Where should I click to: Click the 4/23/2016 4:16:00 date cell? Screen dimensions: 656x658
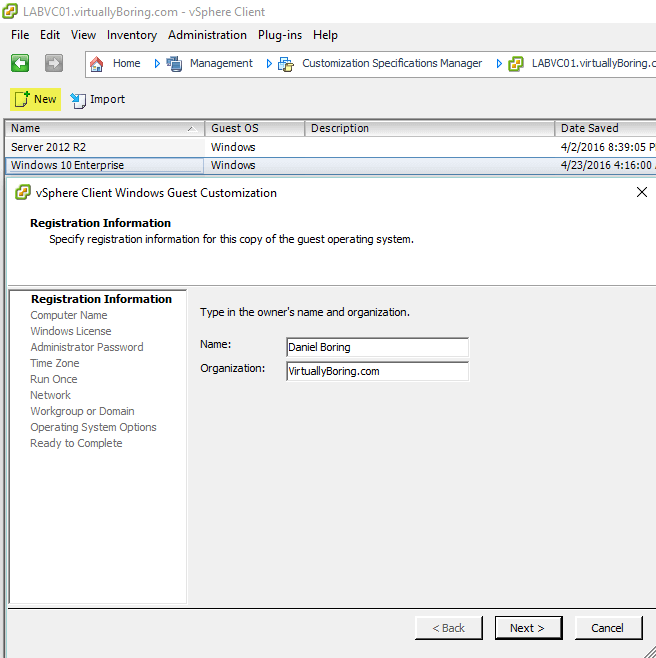[x=608, y=165]
